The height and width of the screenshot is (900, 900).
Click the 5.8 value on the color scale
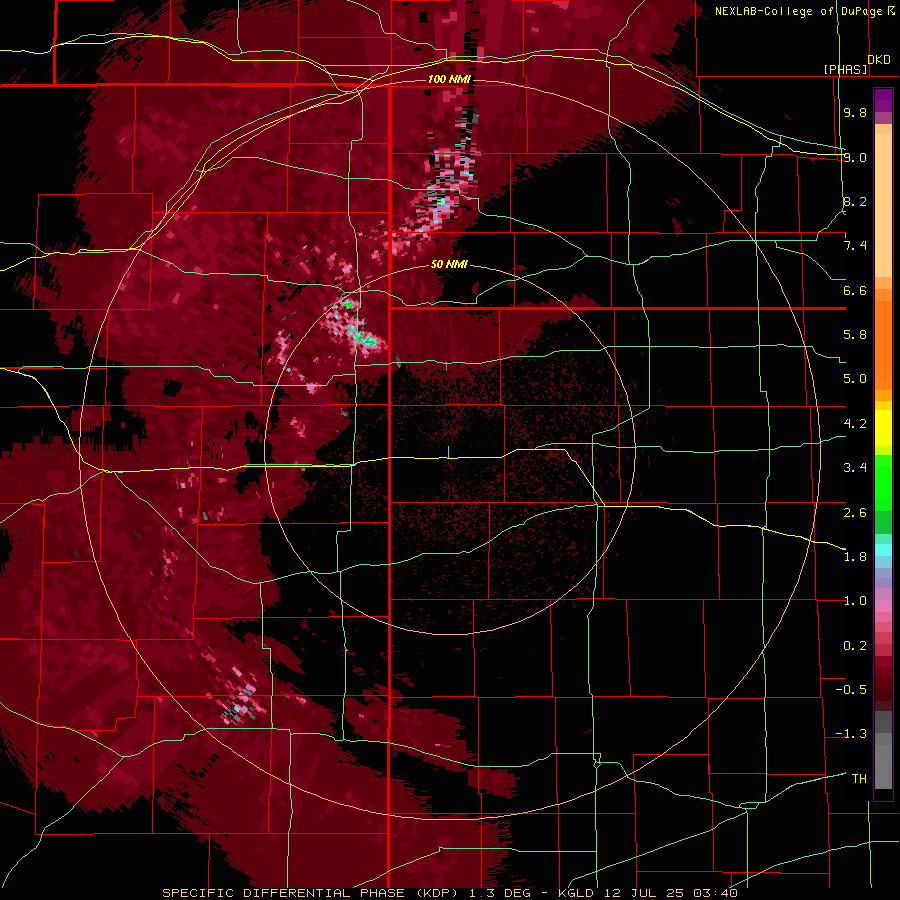855,335
